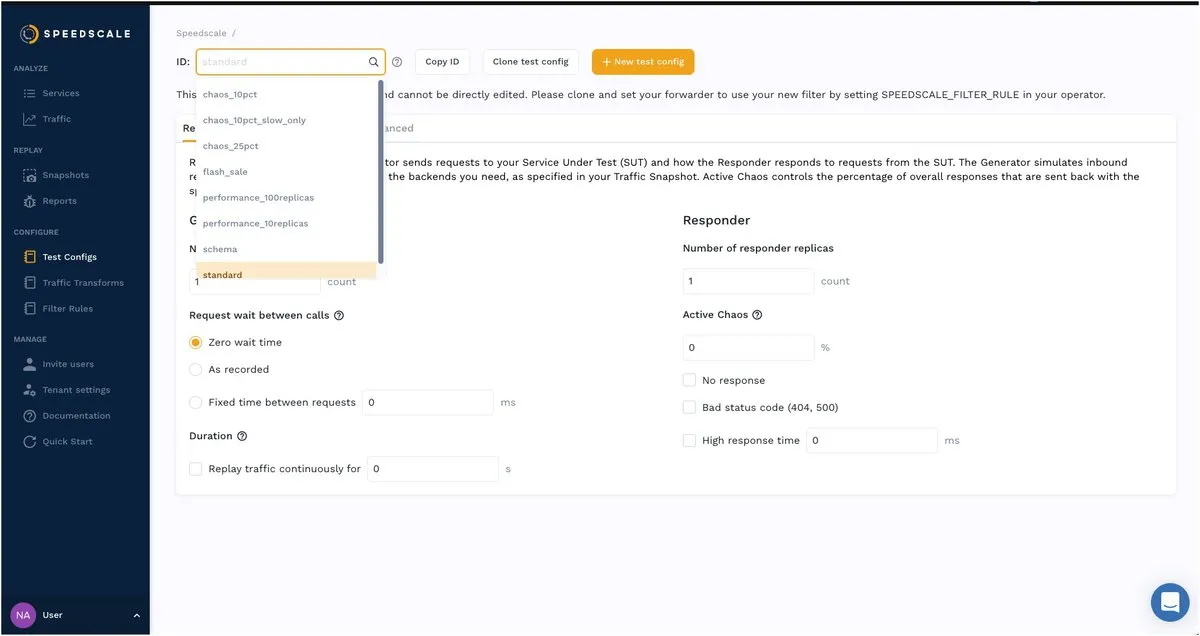The width and height of the screenshot is (1200, 636).
Task: Go to Traffic Transforms in sidebar
Action: pos(82,283)
